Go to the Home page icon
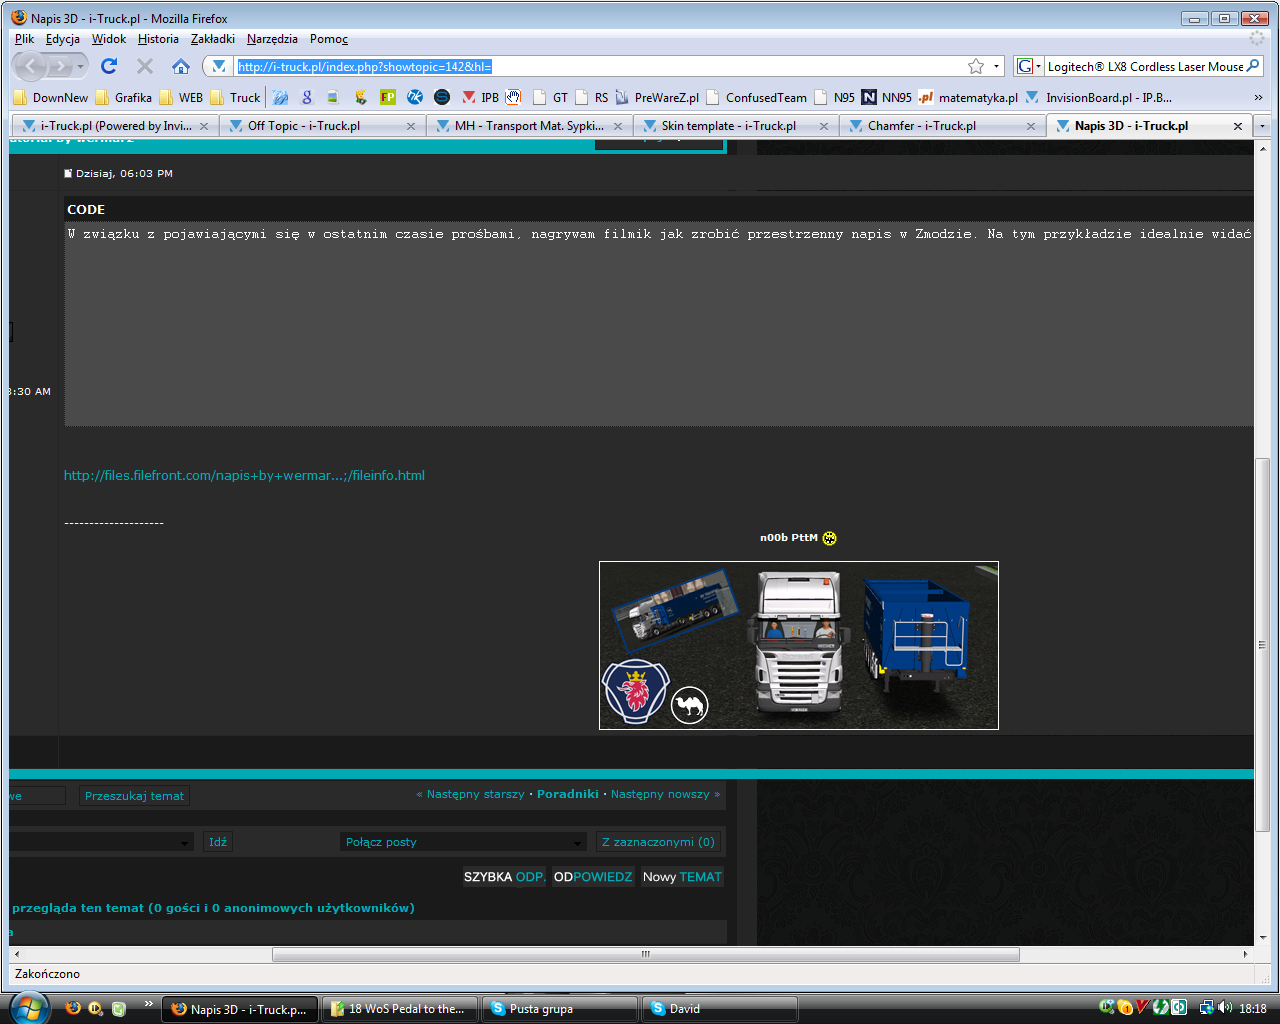This screenshot has height=1024, width=1280. (181, 66)
